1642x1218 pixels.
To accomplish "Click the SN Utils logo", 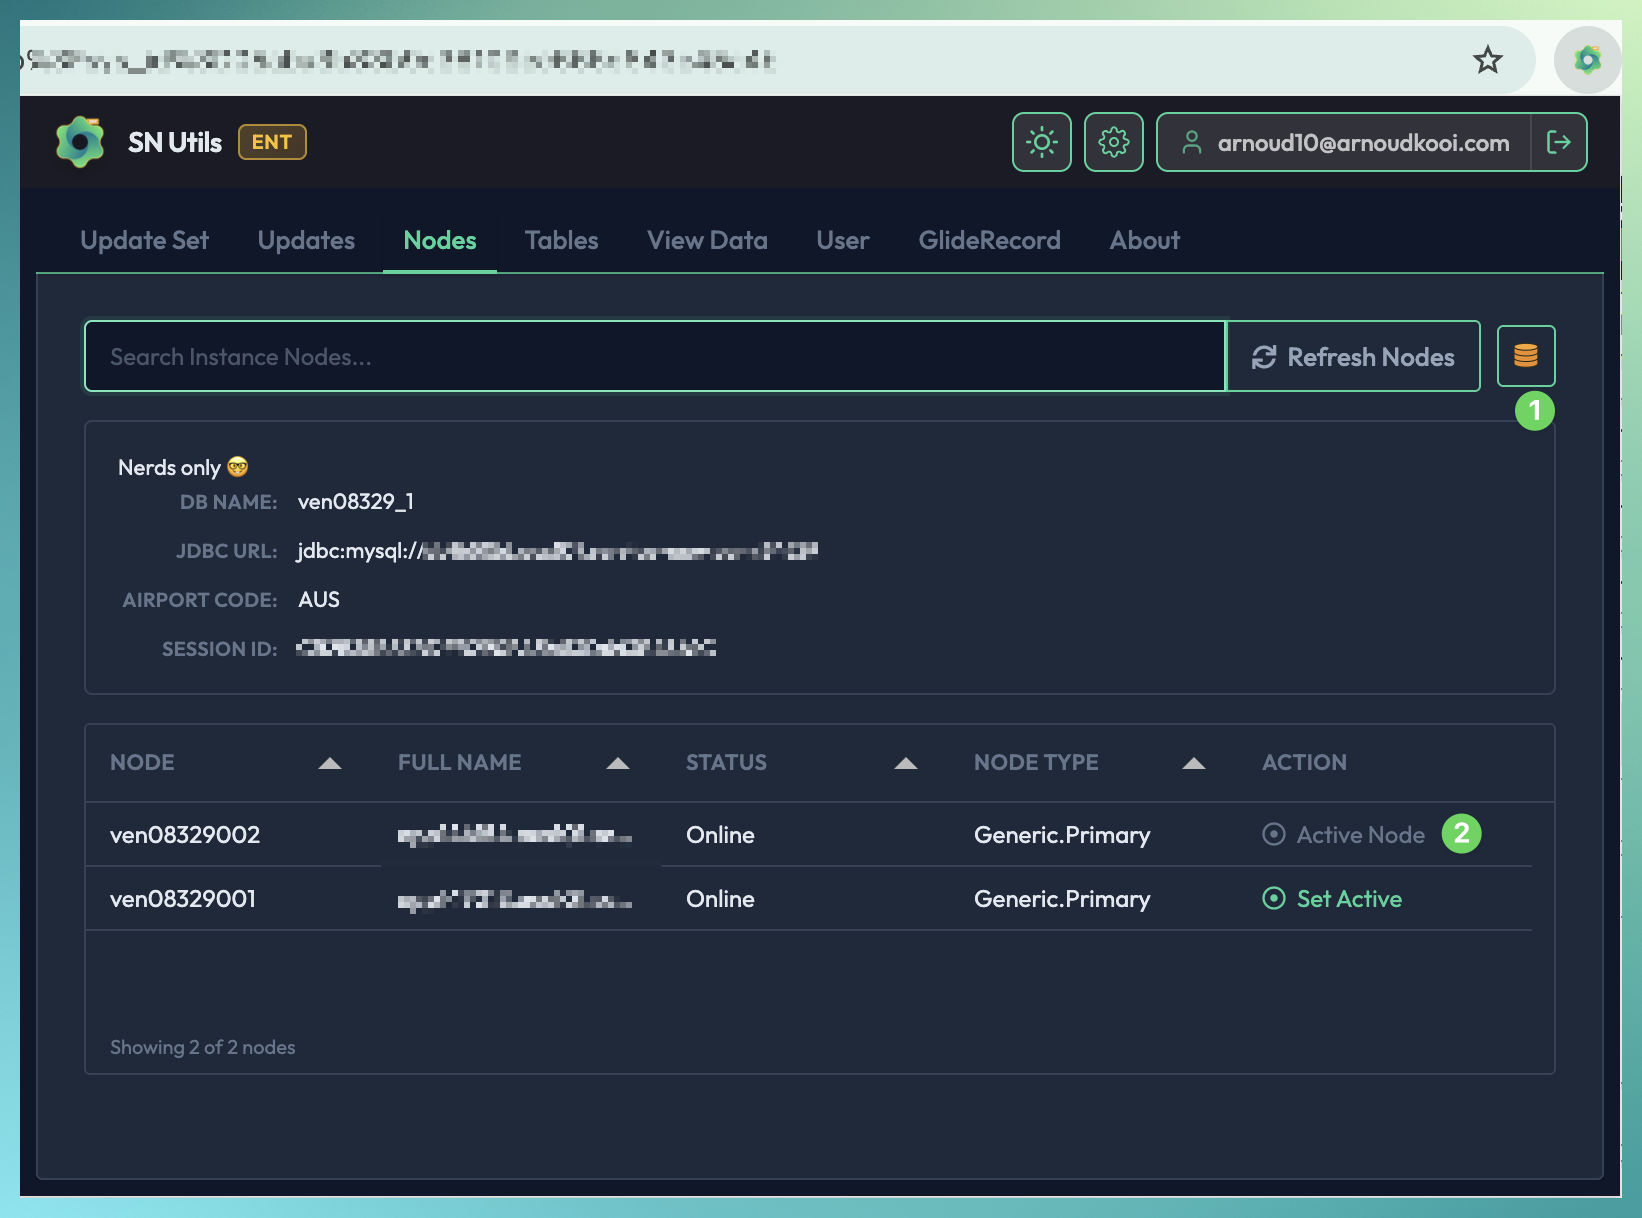I will [80, 141].
